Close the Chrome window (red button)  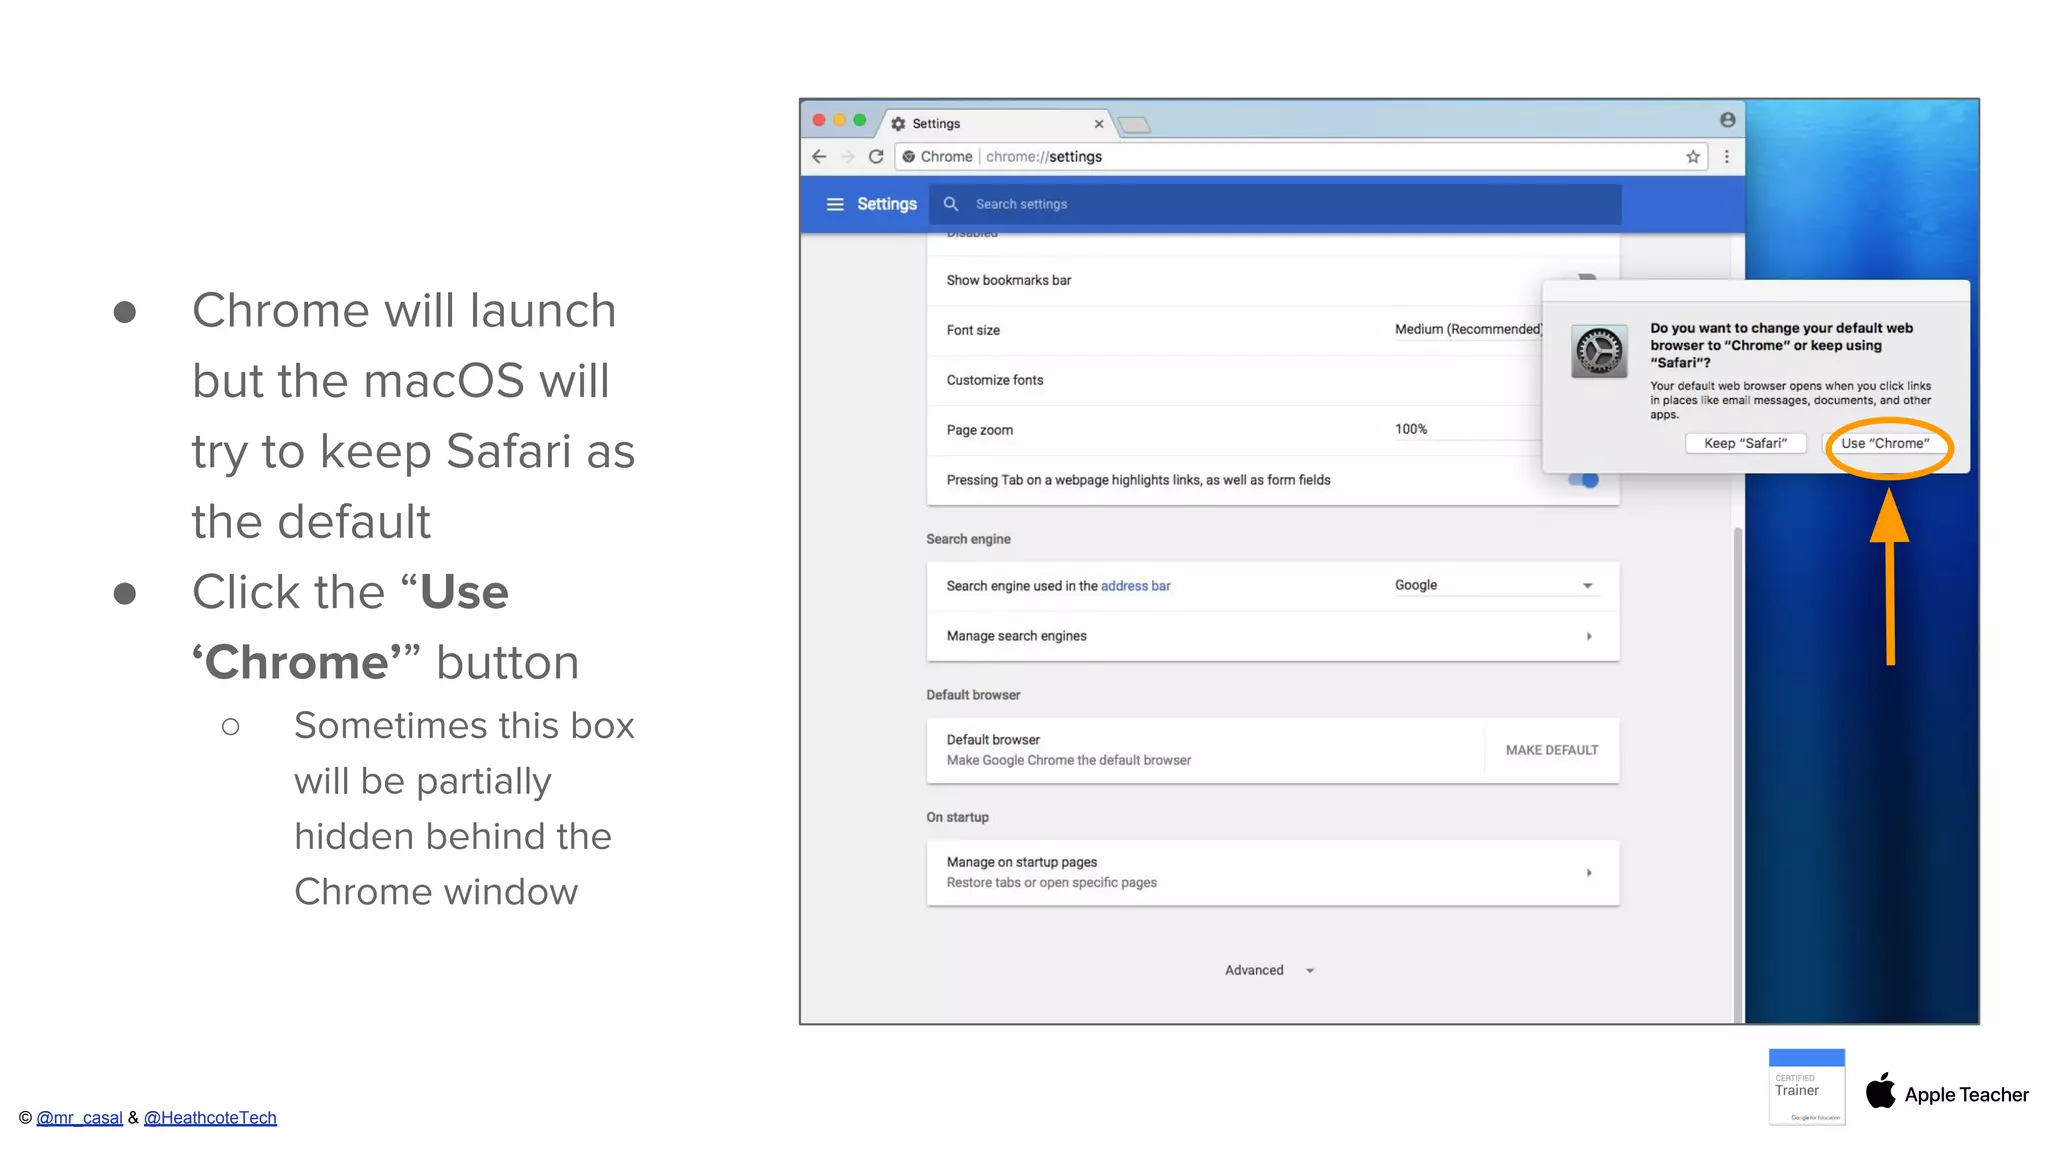coord(819,120)
